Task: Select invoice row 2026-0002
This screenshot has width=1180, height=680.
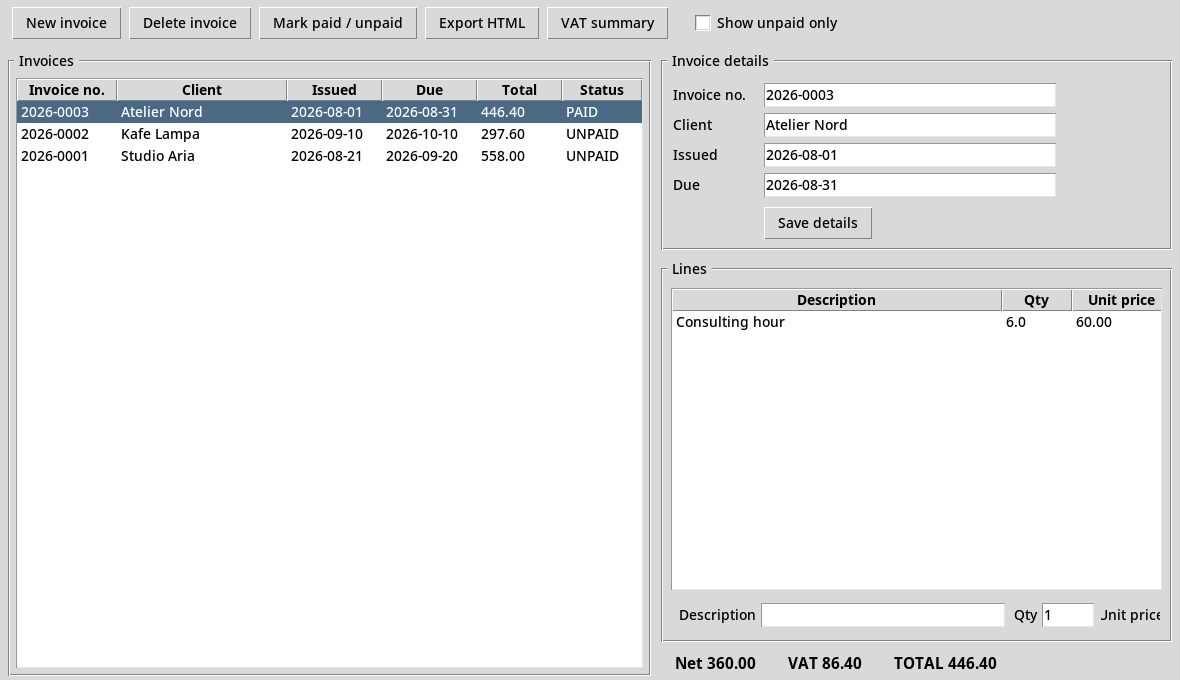Action: click(330, 134)
